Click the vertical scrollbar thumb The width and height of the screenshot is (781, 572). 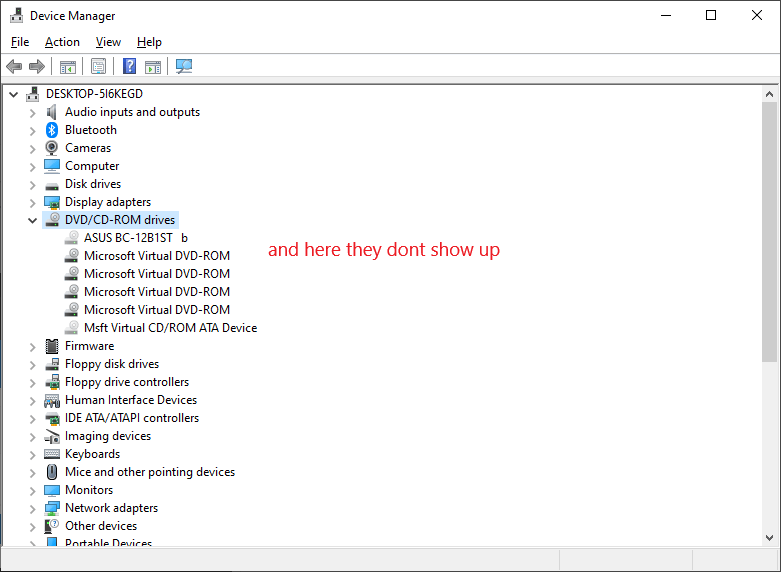769,232
